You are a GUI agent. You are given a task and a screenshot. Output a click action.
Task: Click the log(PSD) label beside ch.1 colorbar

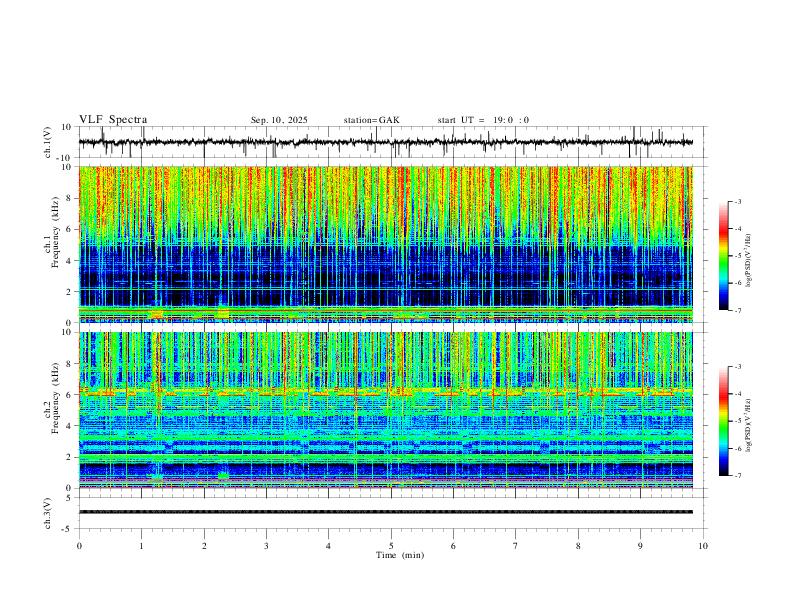point(749,261)
